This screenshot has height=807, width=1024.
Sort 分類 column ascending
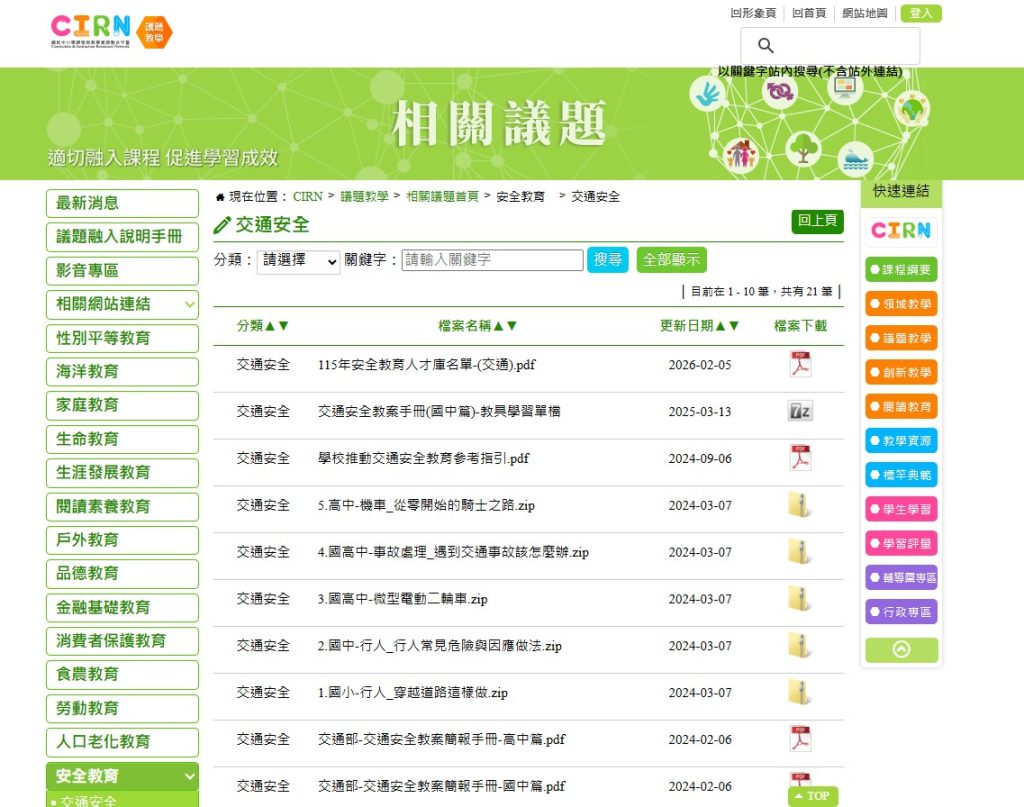270,326
